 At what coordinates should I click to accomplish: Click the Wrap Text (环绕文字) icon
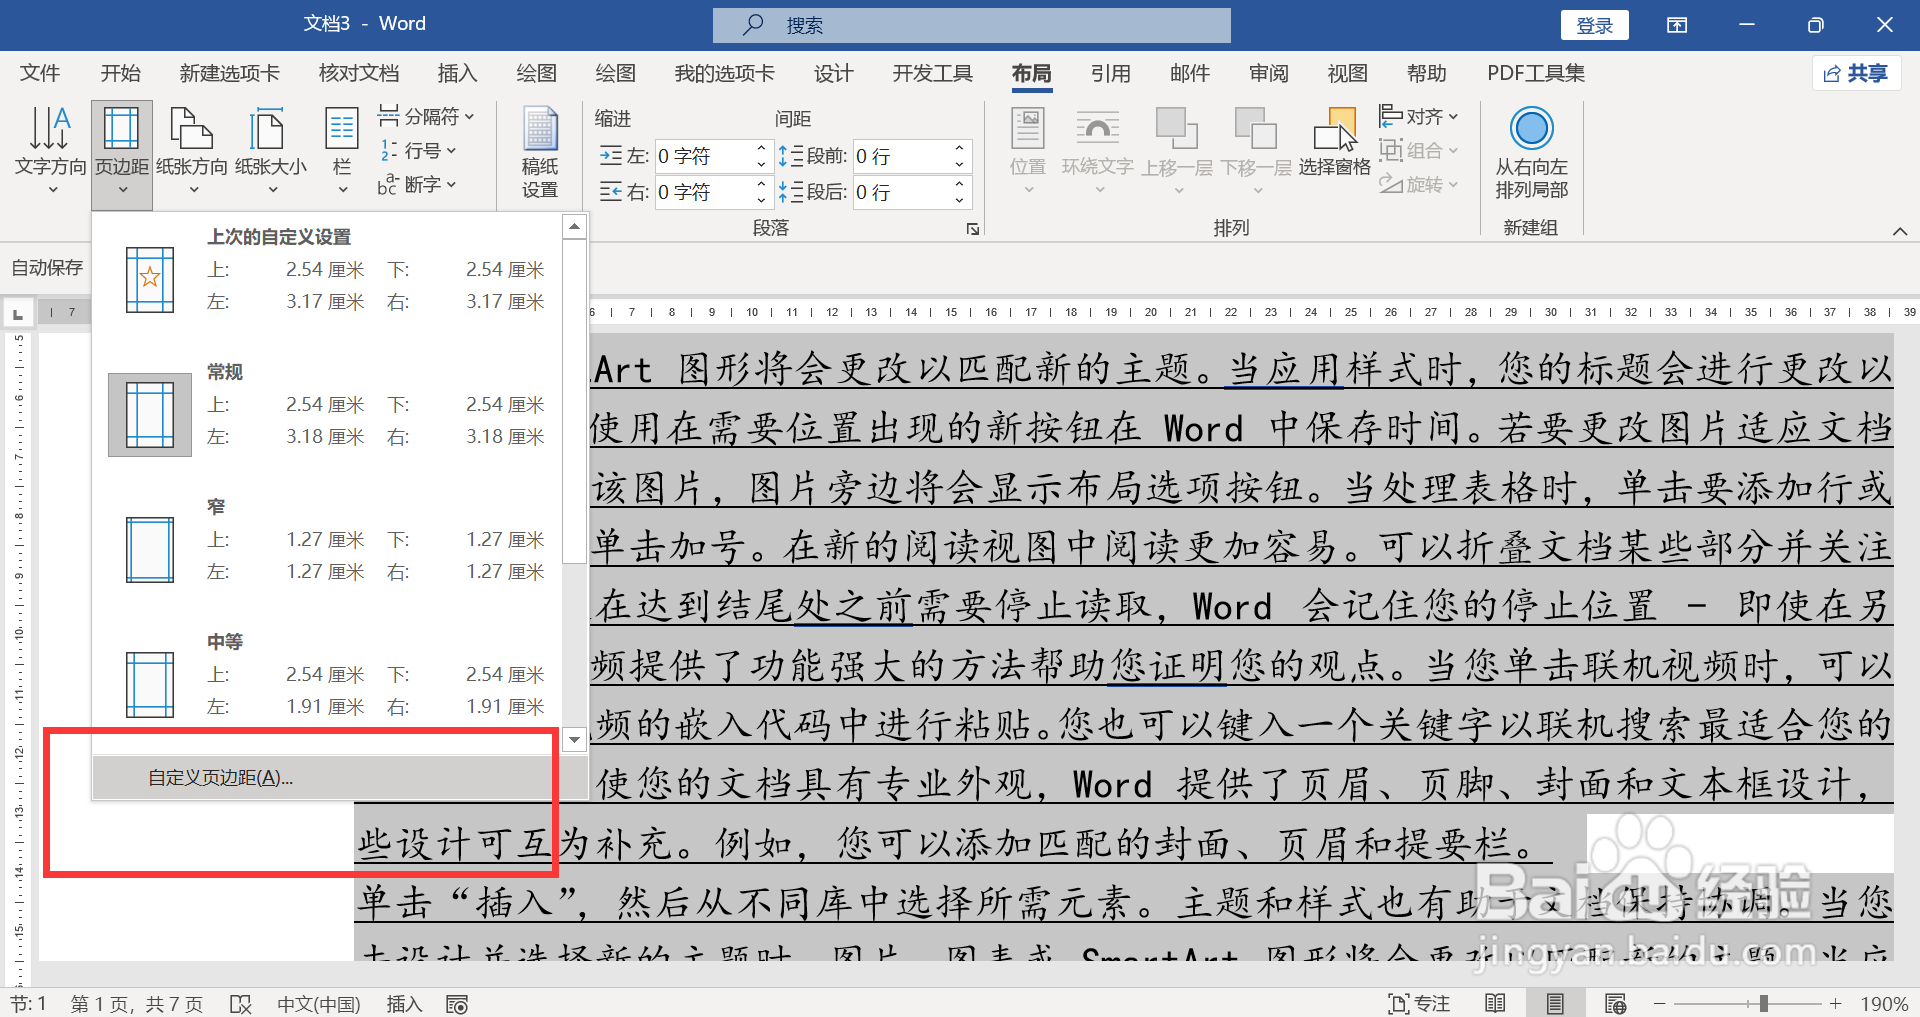[1097, 150]
